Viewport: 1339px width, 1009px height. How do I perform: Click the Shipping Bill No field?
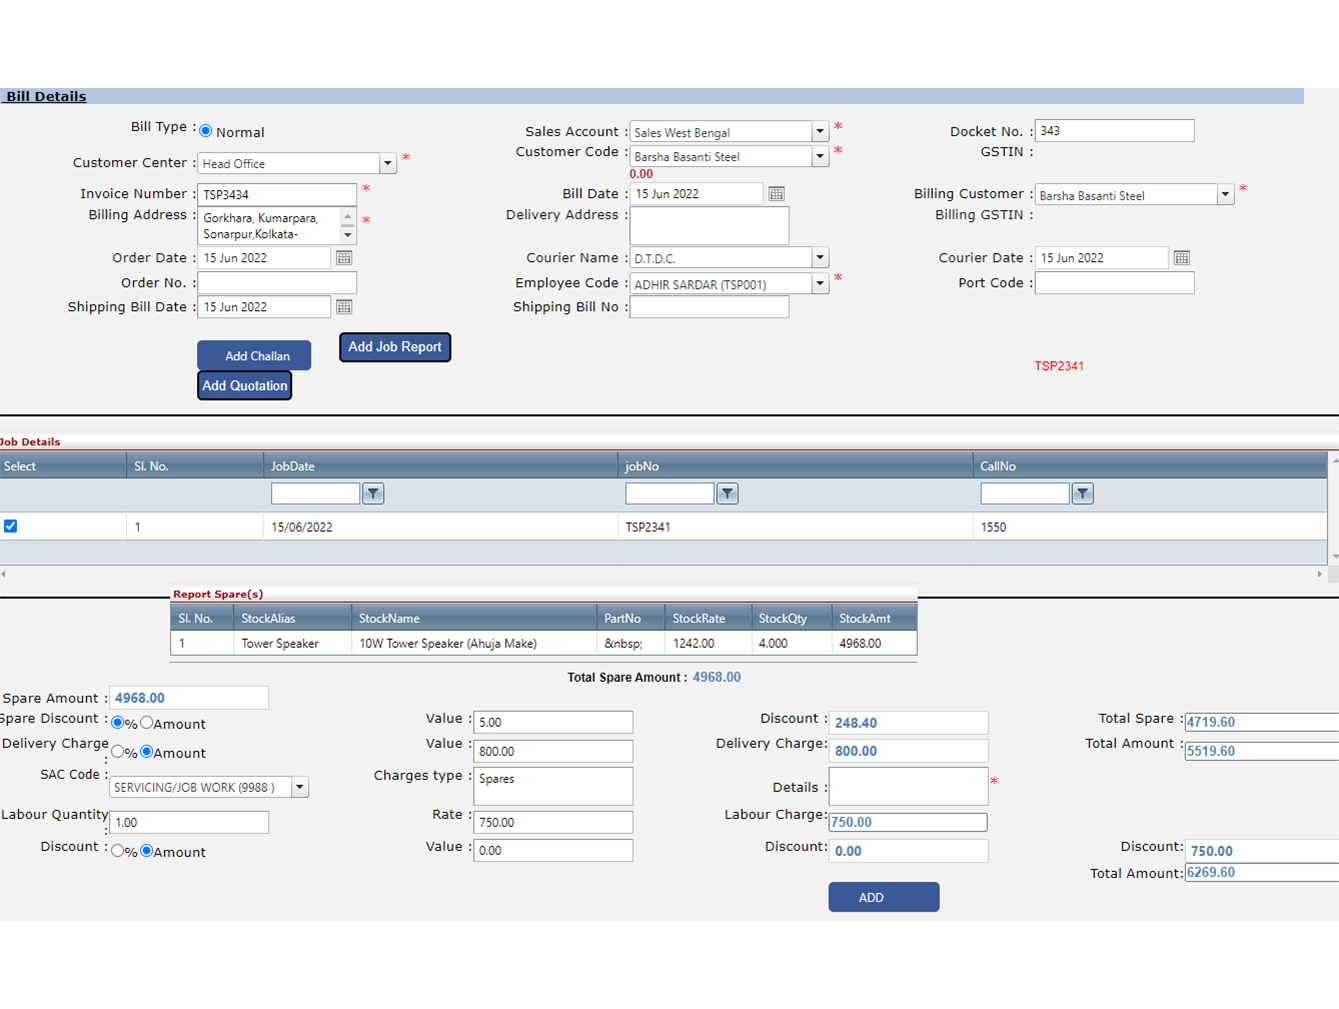coord(709,307)
